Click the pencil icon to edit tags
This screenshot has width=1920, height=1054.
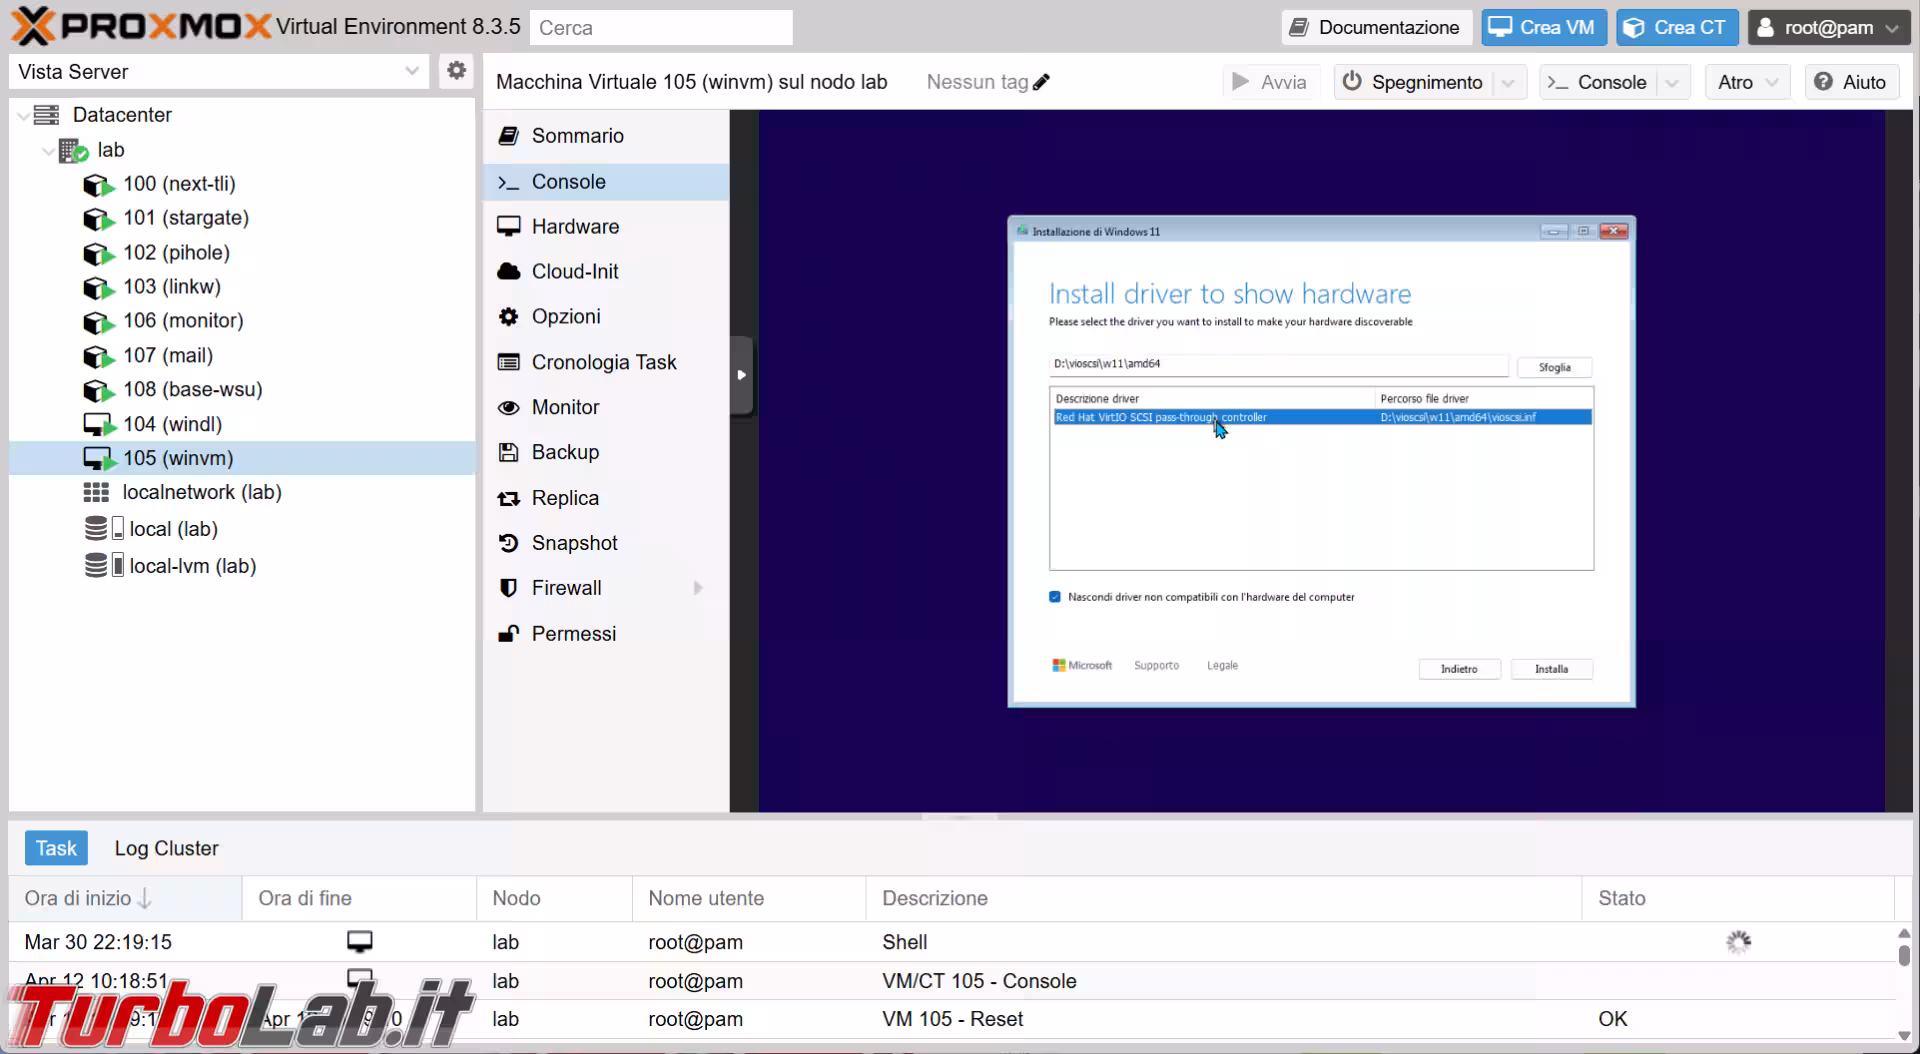click(1041, 82)
